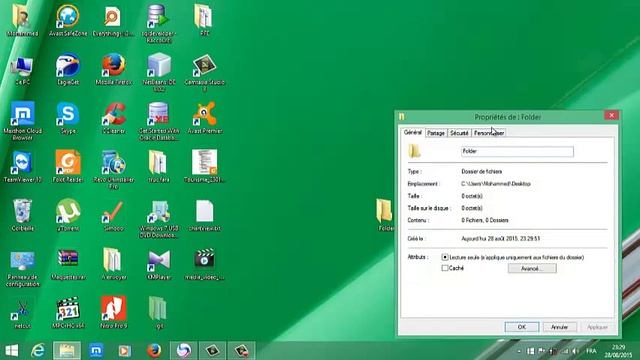Click the folder name input field
This screenshot has width=640, height=360.
coord(517,151)
